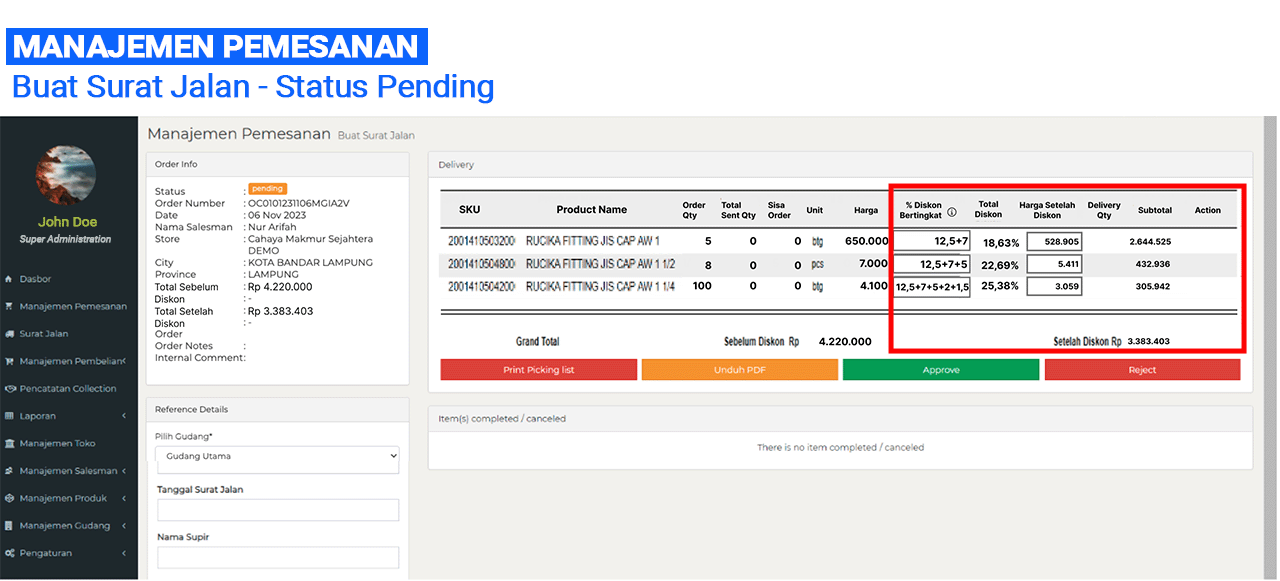Viewport: 1280px width, 581px height.
Task: Click the Harga value 650.000
Action: point(866,241)
